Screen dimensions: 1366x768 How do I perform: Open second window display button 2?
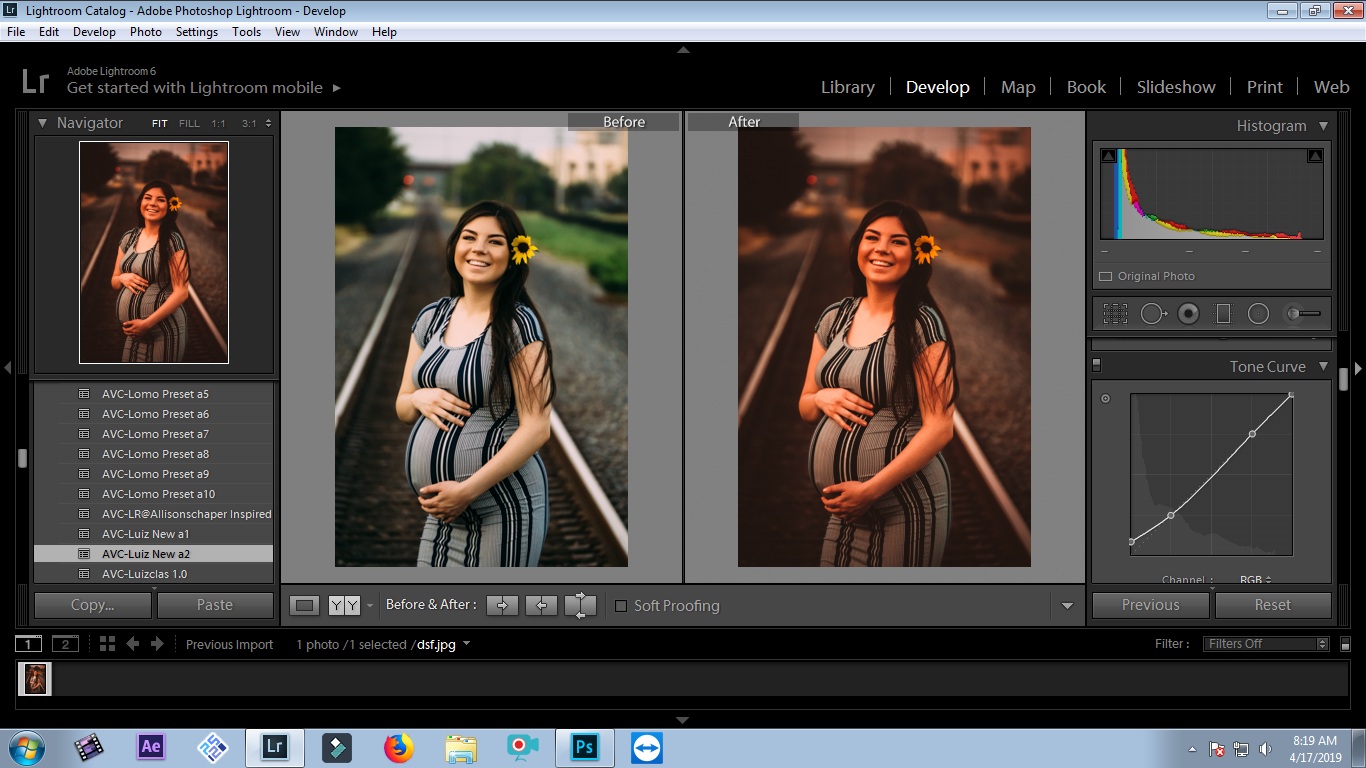(x=65, y=644)
